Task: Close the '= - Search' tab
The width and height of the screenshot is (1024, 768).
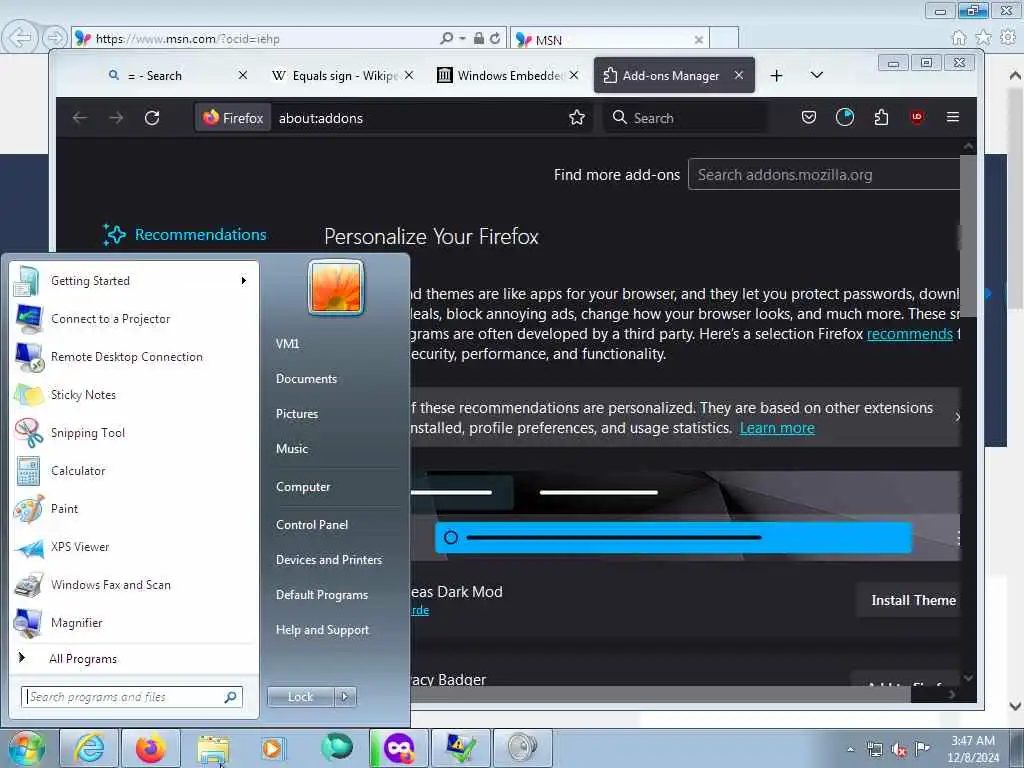Action: coord(243,75)
